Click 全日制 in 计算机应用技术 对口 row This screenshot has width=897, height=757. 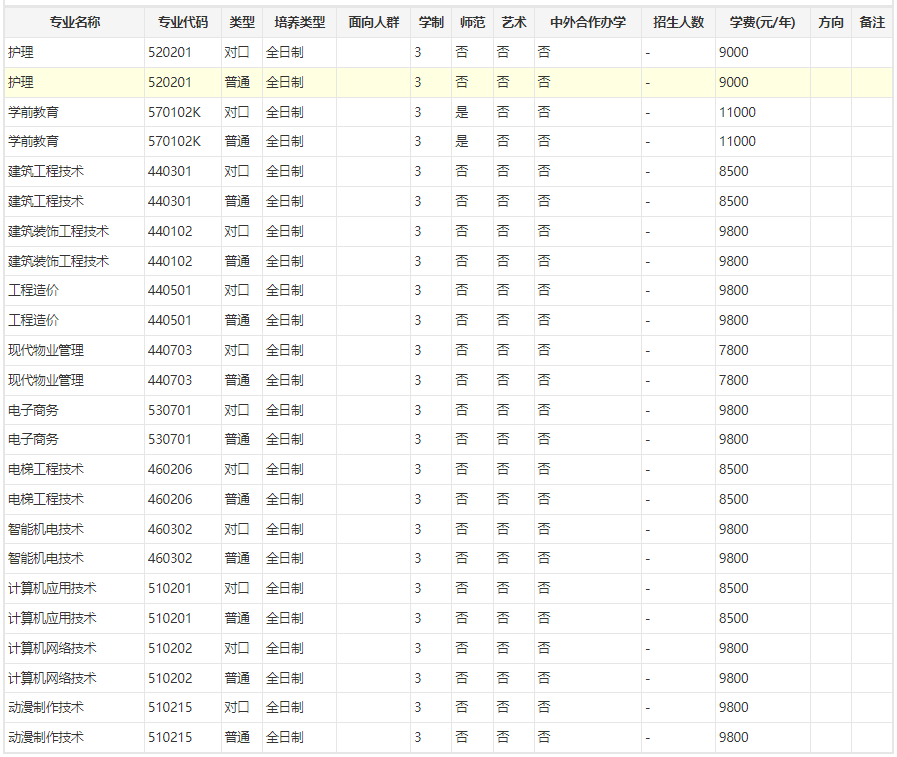(x=285, y=588)
